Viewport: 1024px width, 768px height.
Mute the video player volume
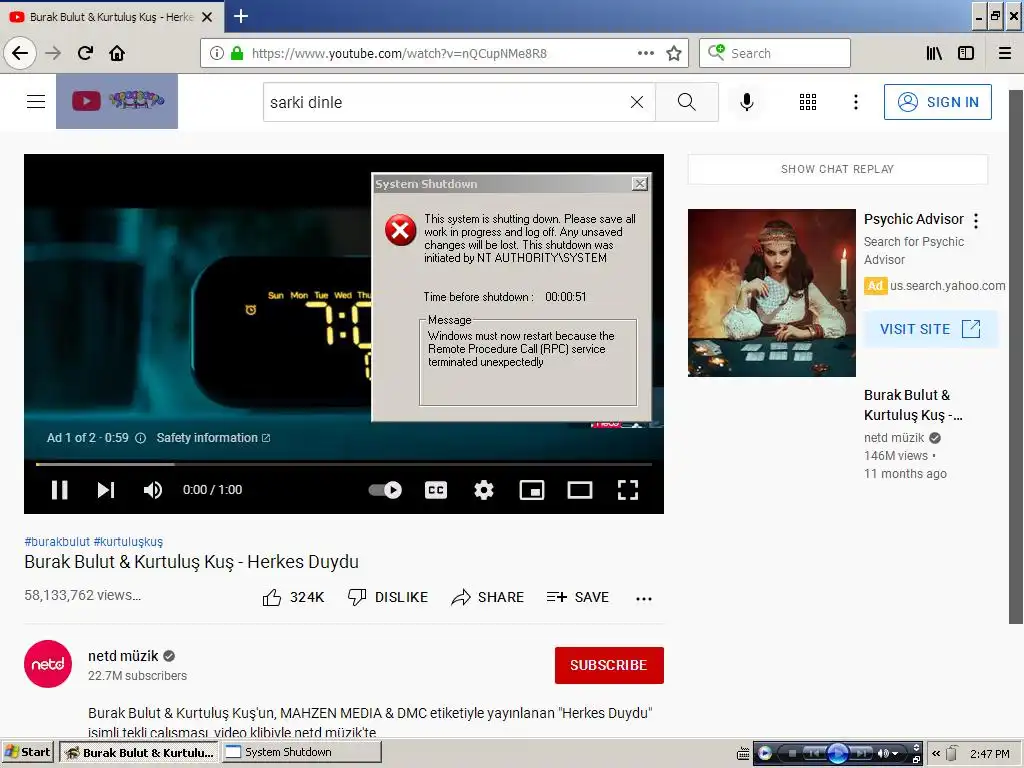[153, 490]
